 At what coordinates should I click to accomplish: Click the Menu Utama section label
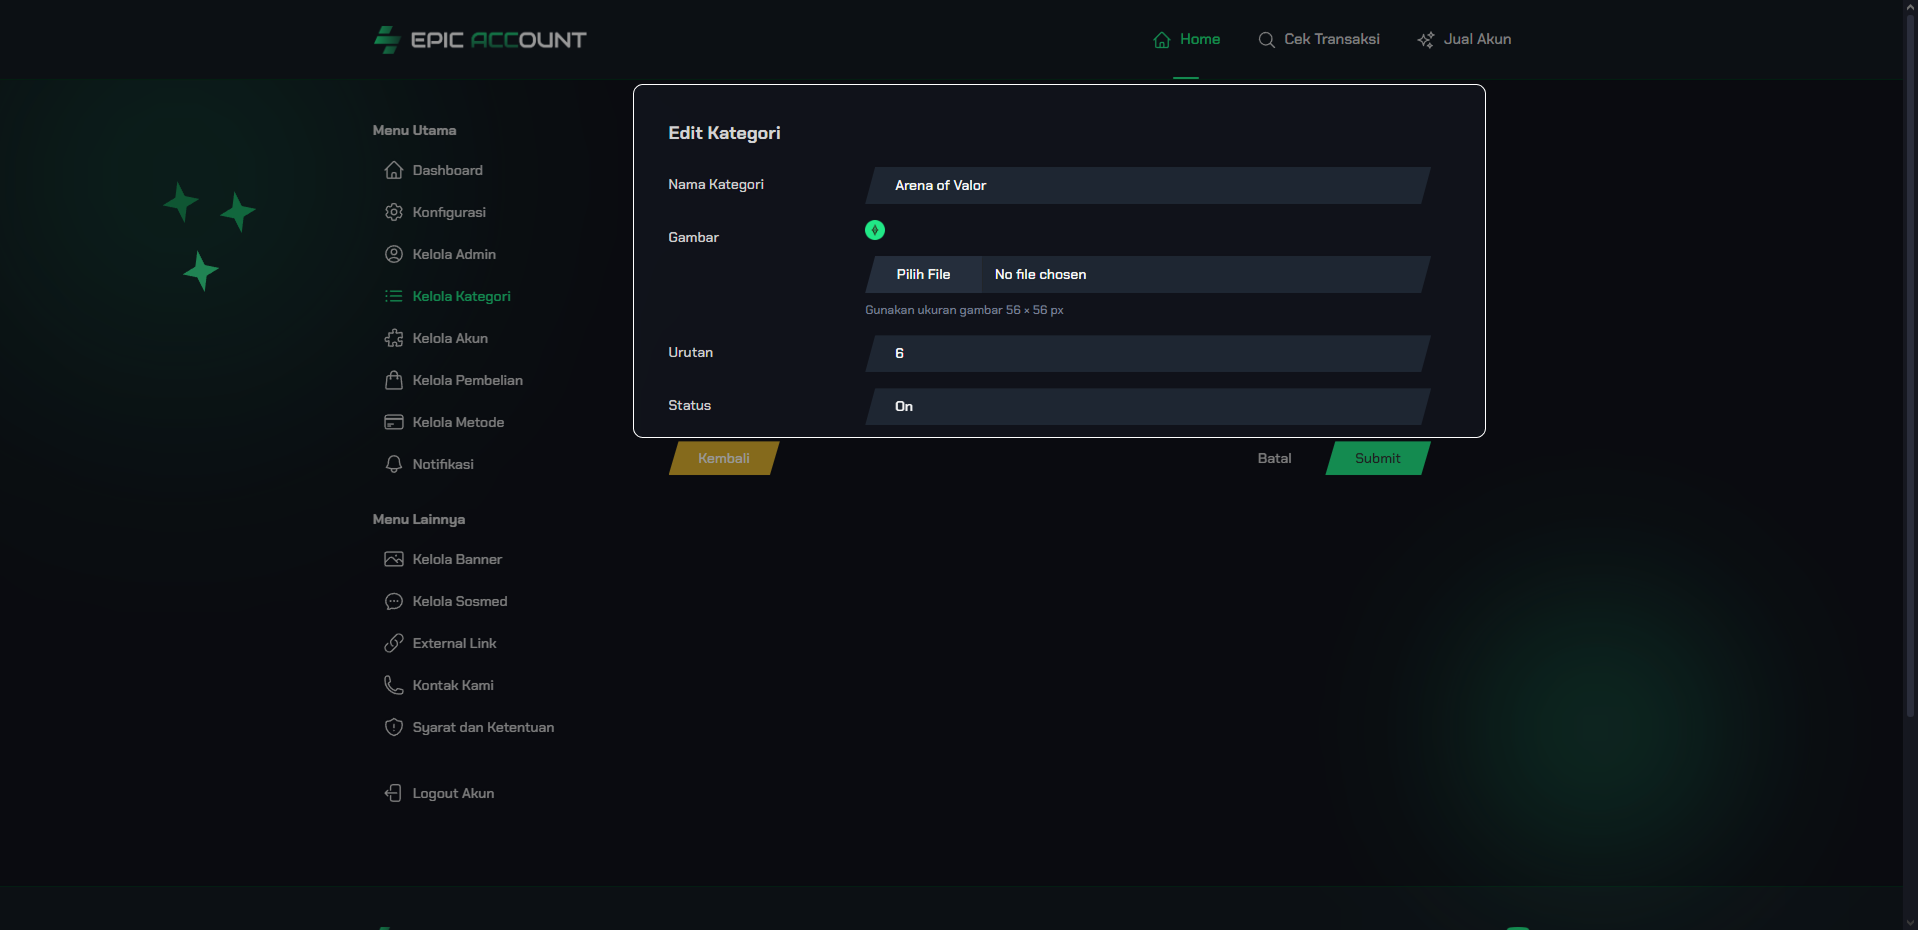(x=414, y=130)
